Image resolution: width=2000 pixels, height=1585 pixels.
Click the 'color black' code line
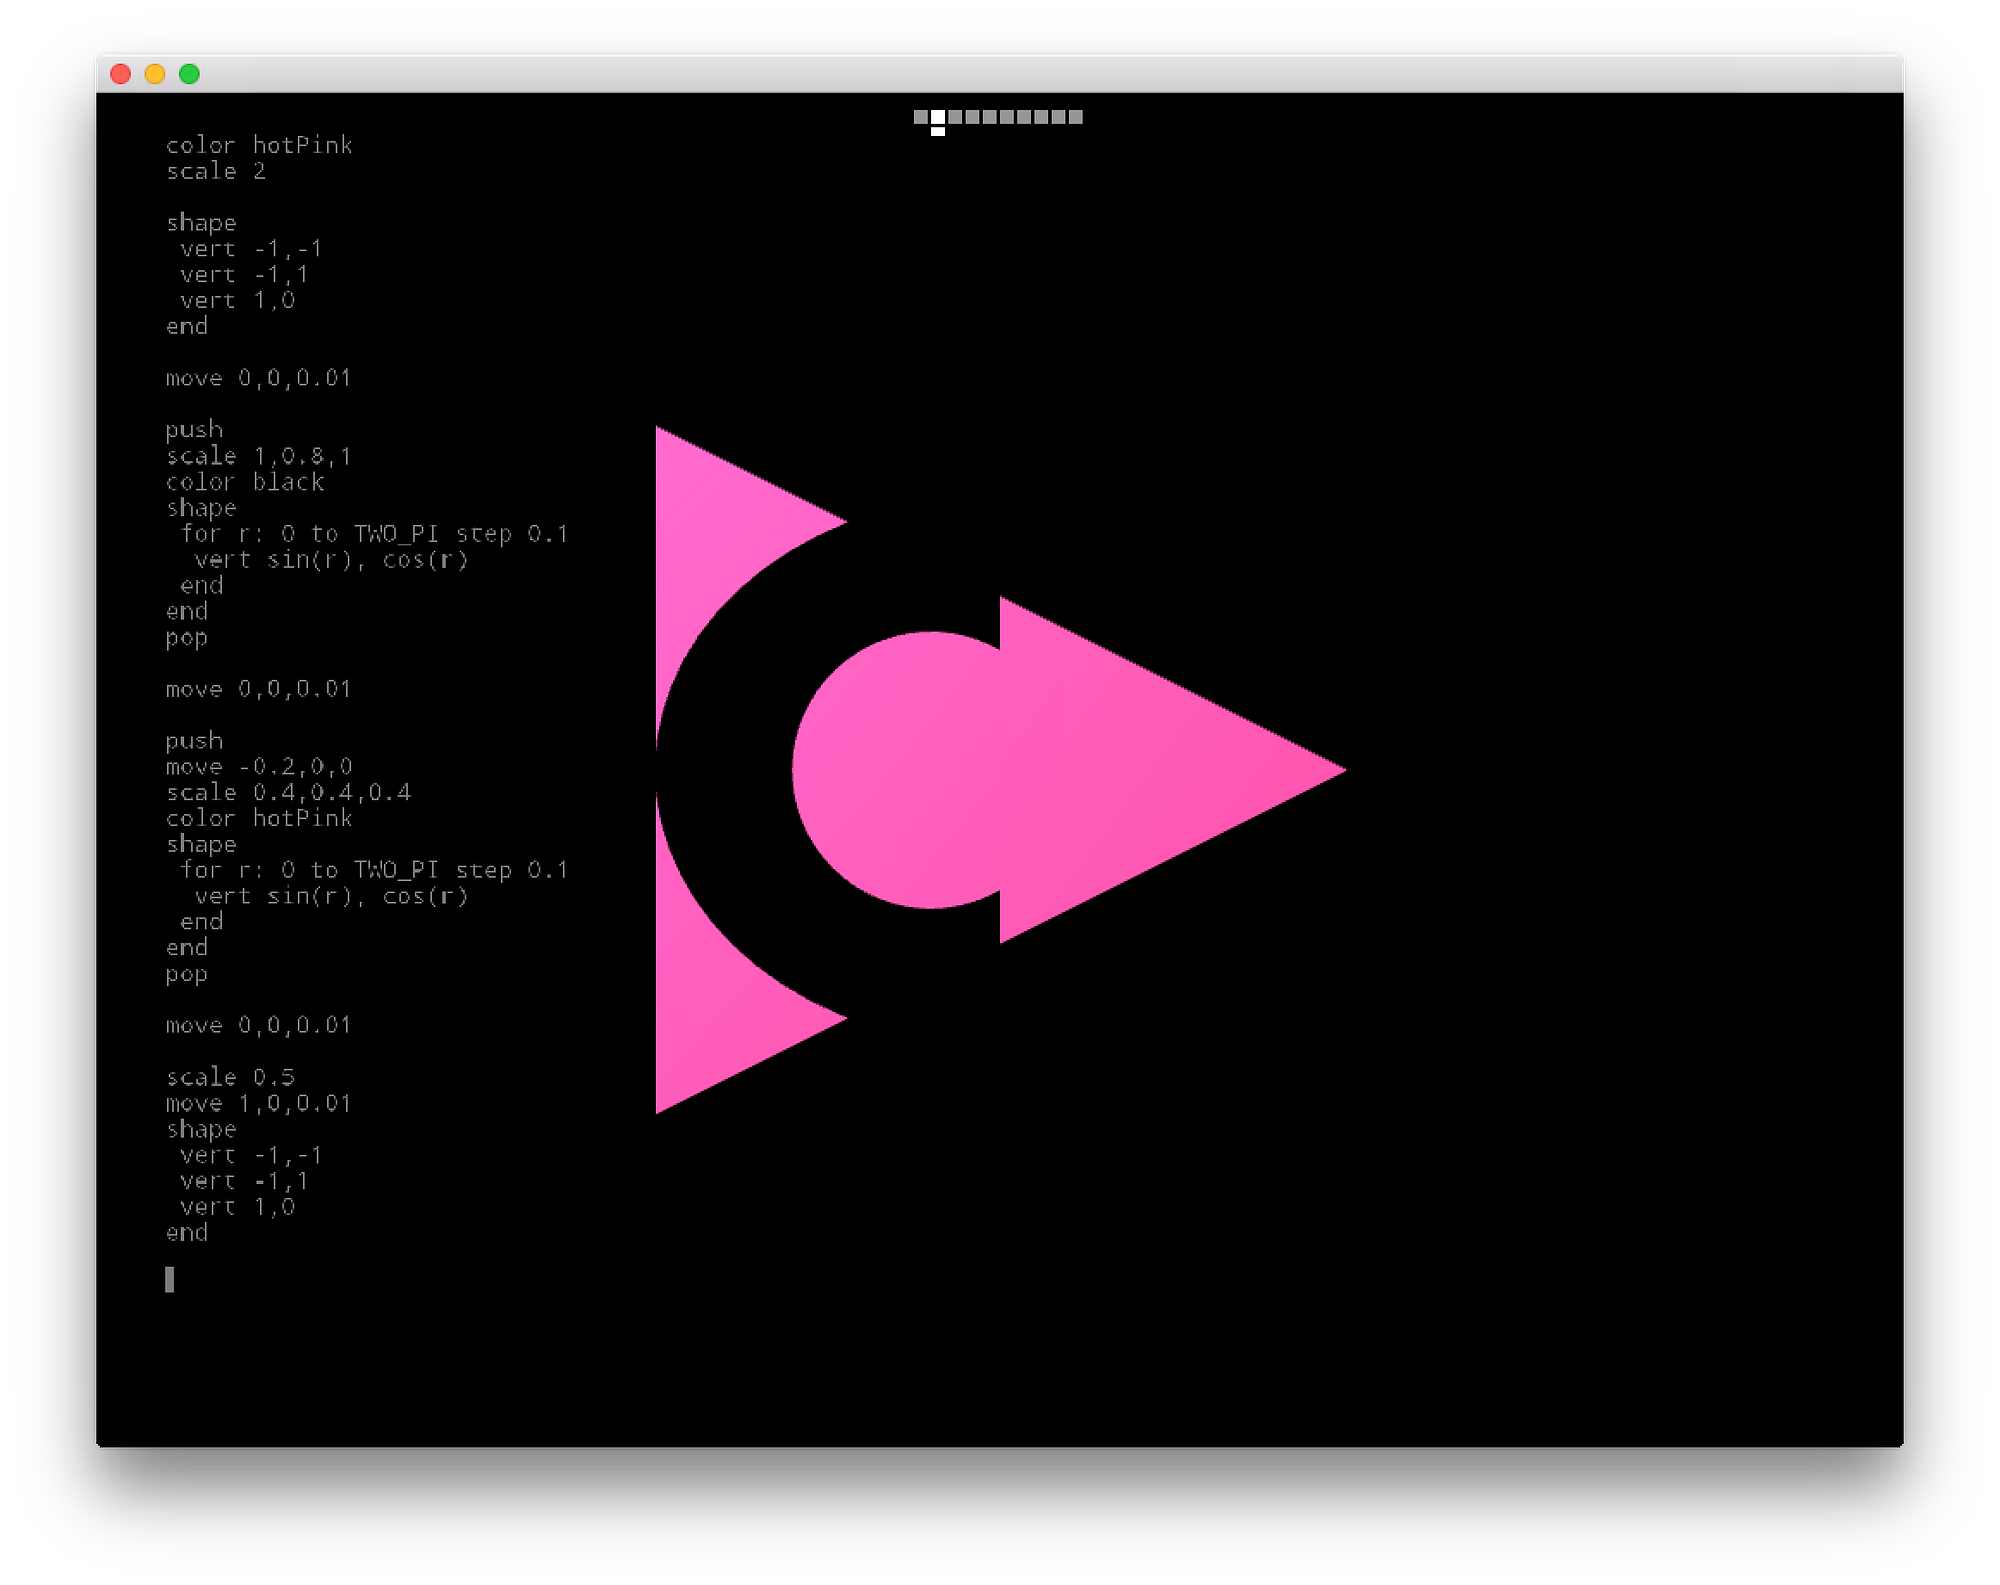(x=245, y=483)
